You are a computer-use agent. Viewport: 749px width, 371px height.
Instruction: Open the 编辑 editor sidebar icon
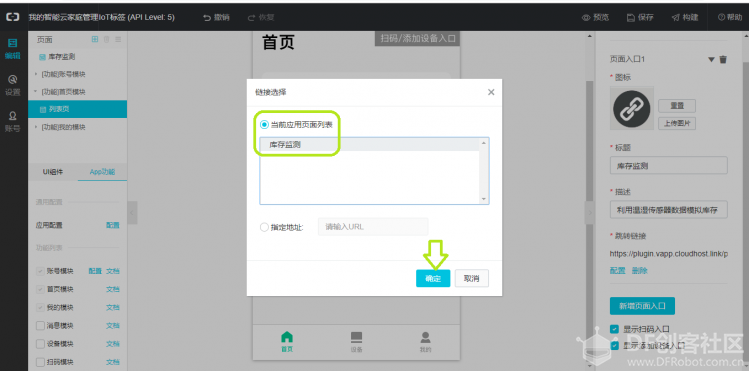(12, 49)
